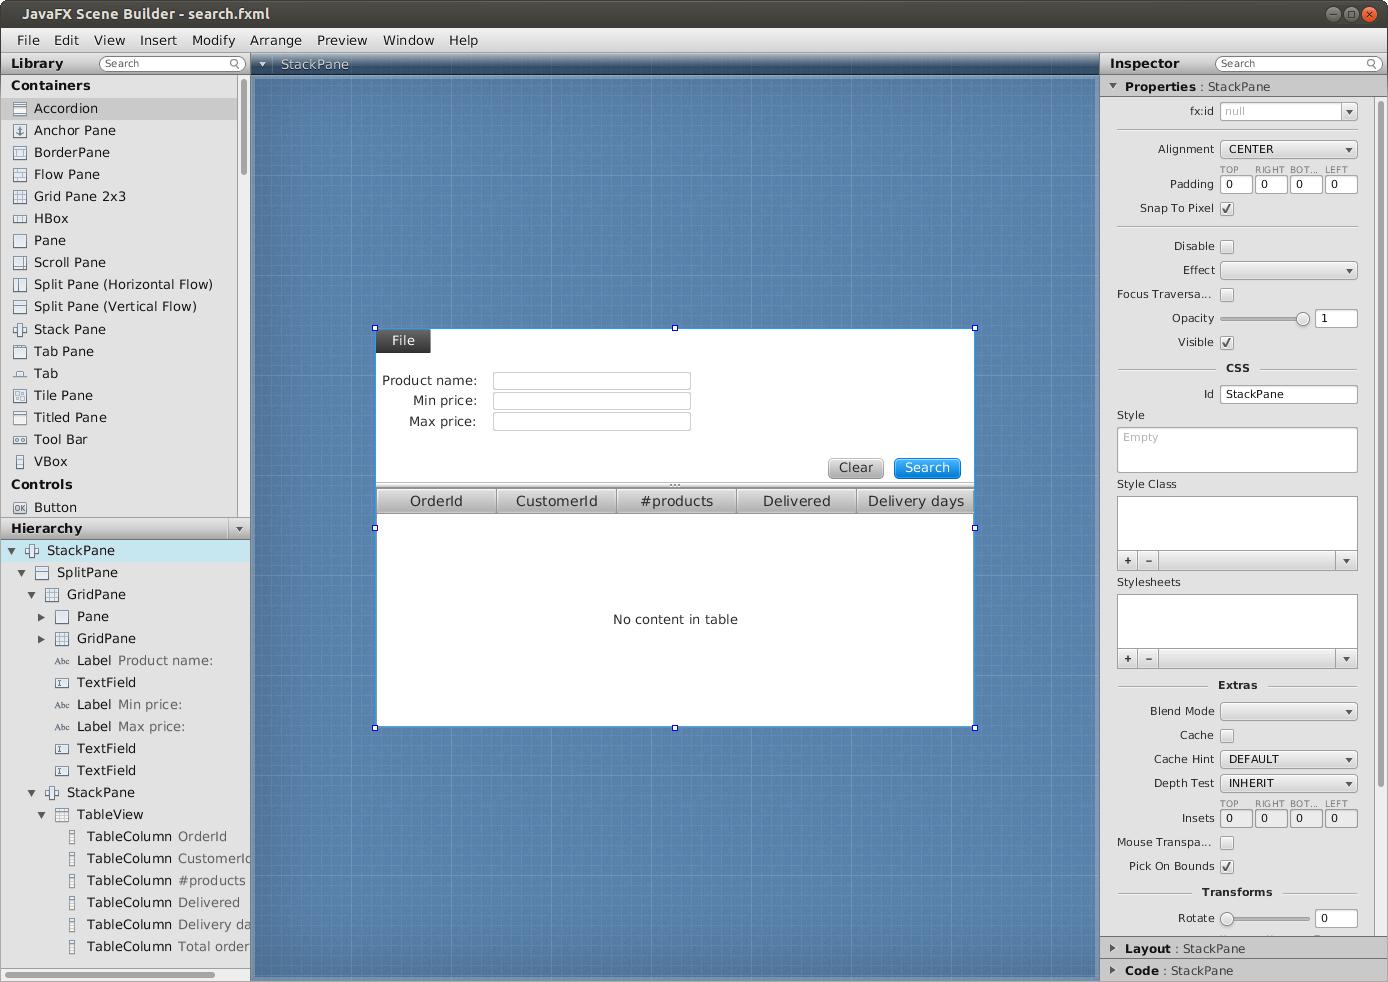Choose the Stack Pane library icon

click(x=20, y=330)
